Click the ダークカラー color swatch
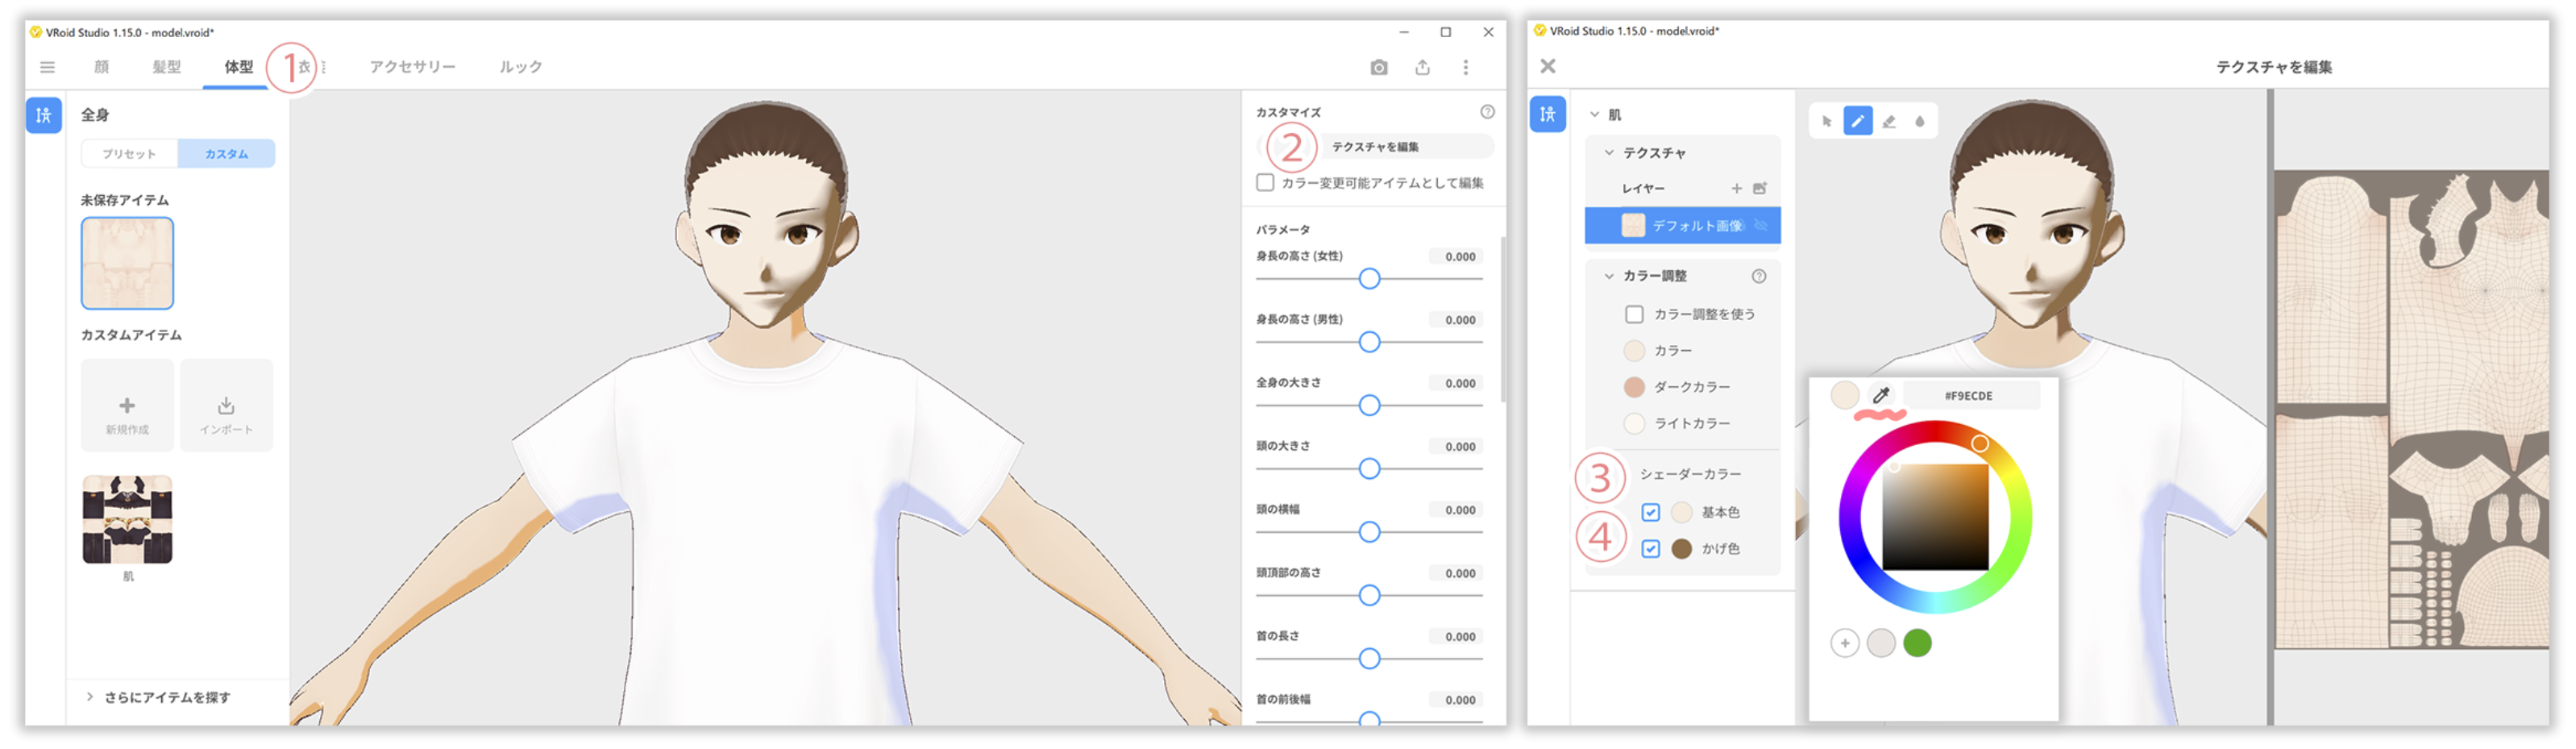 tap(1634, 387)
